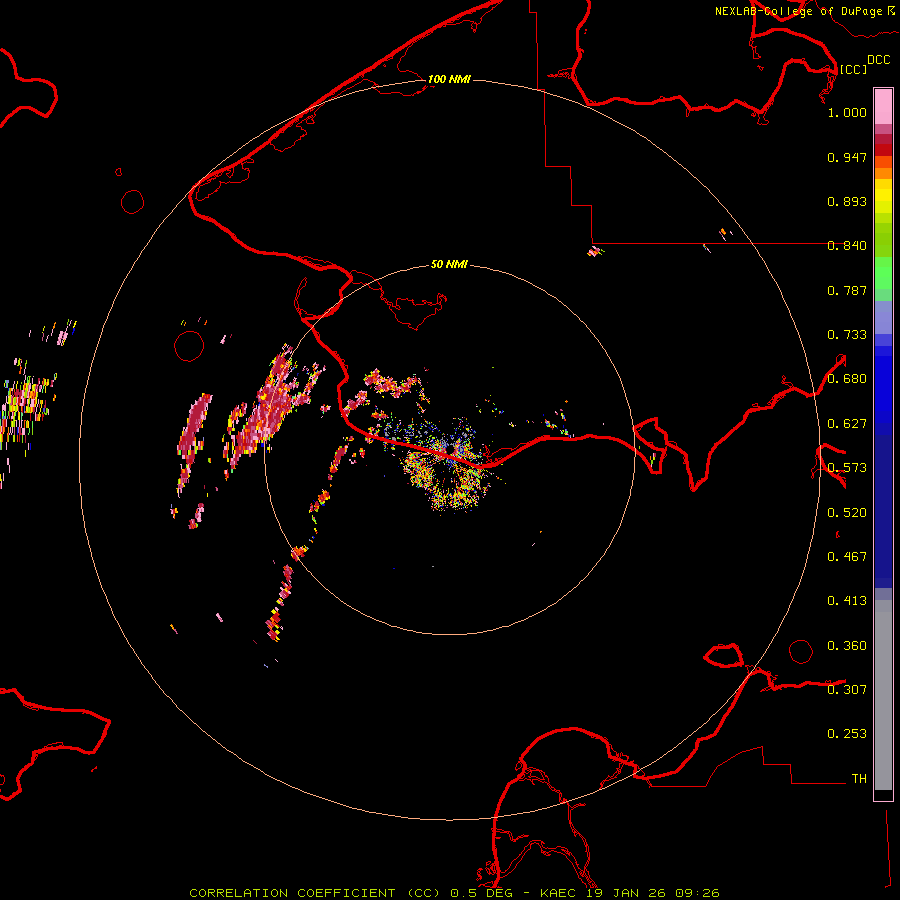Pick the orange swatch near 0.947
The height and width of the screenshot is (900, 900).
[x=883, y=162]
